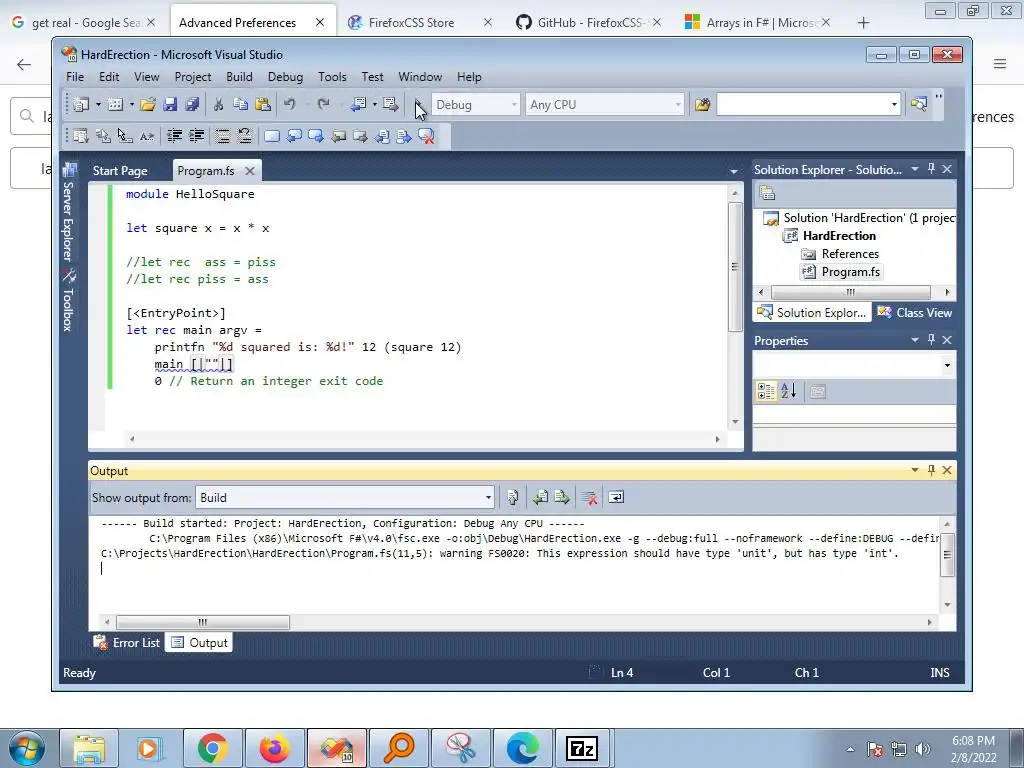Switch to the Class View tab
This screenshot has height=768, width=1024.
pyautogui.click(x=915, y=313)
